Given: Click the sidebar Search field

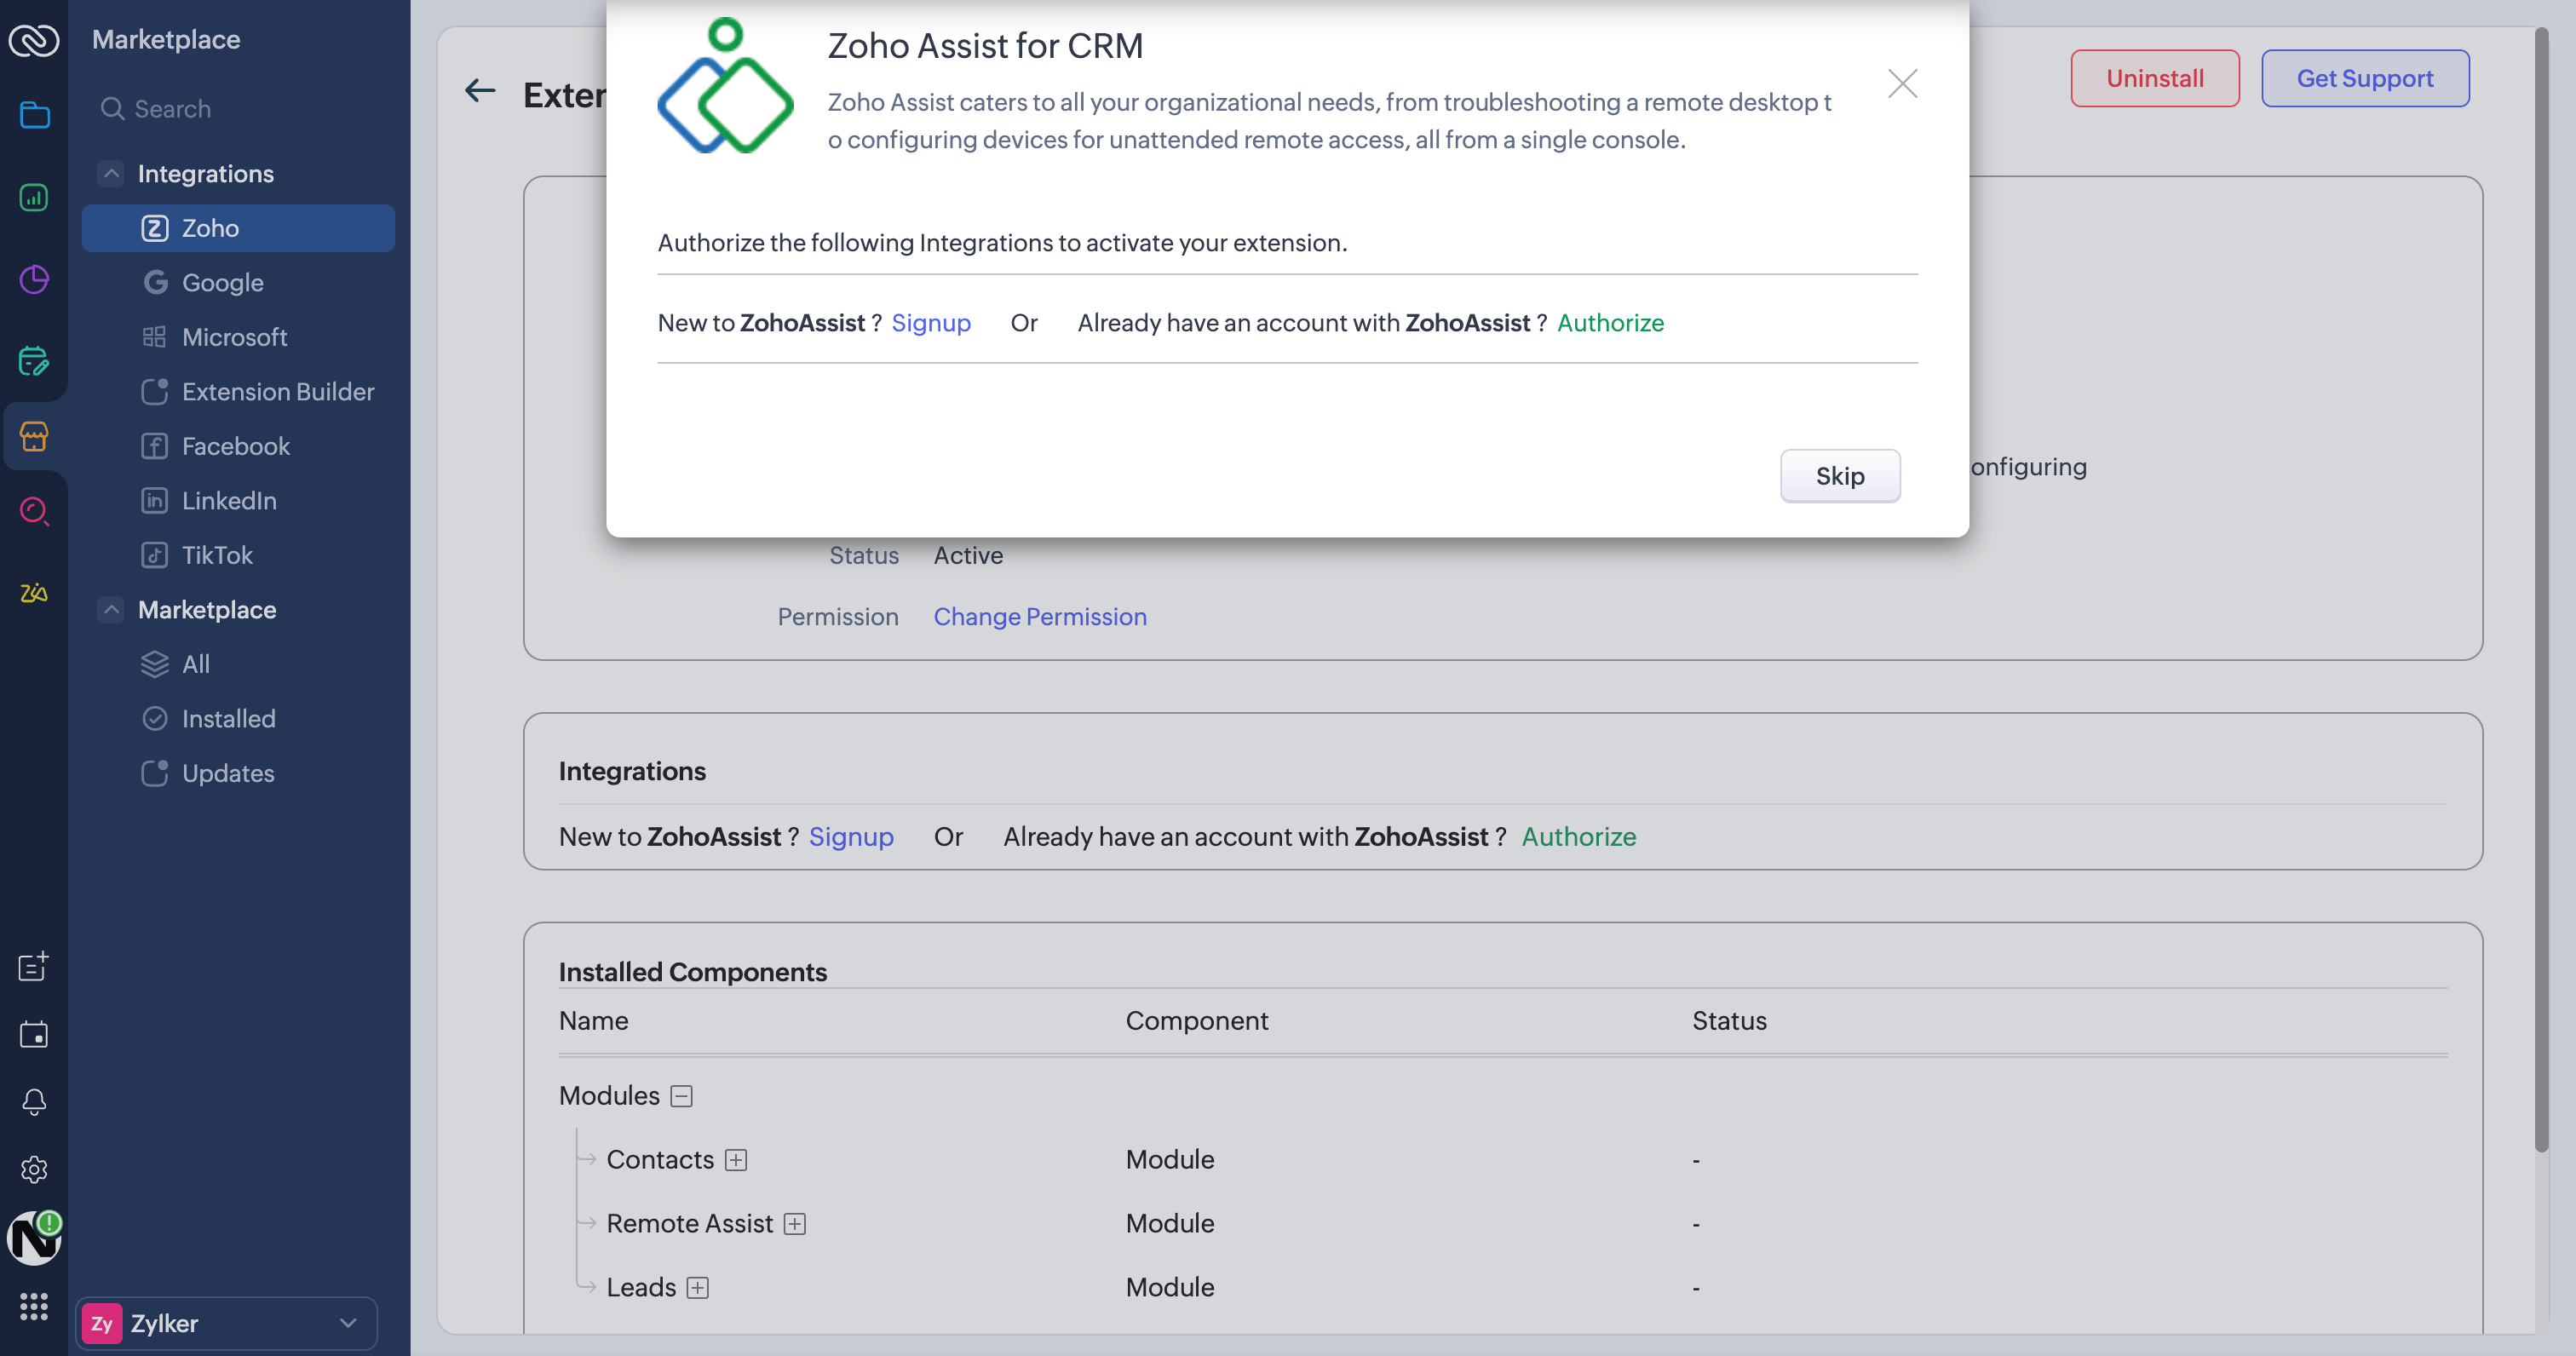Looking at the screenshot, I should (240, 109).
